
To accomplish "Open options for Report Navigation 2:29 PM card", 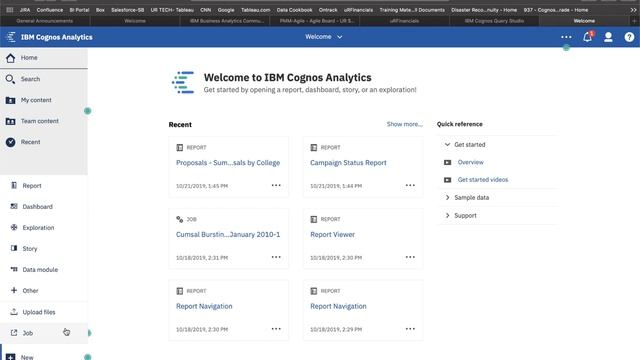I will (410, 329).
